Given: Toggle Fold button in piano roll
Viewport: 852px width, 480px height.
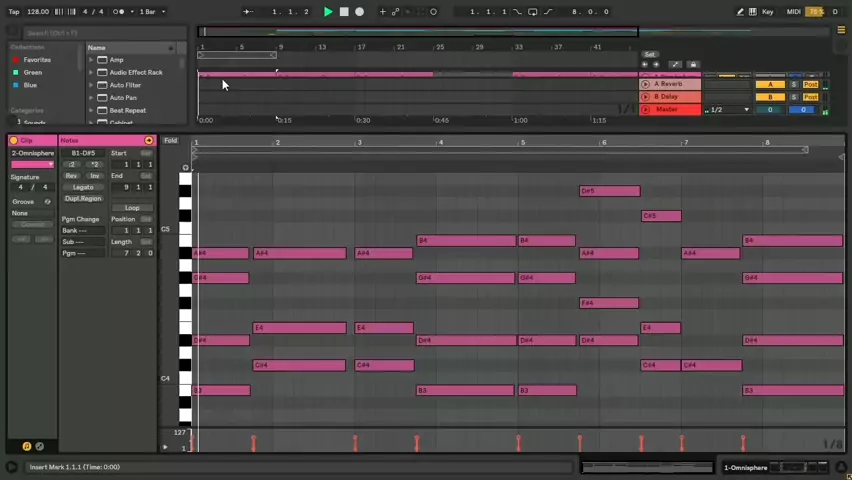Looking at the screenshot, I should pos(171,141).
